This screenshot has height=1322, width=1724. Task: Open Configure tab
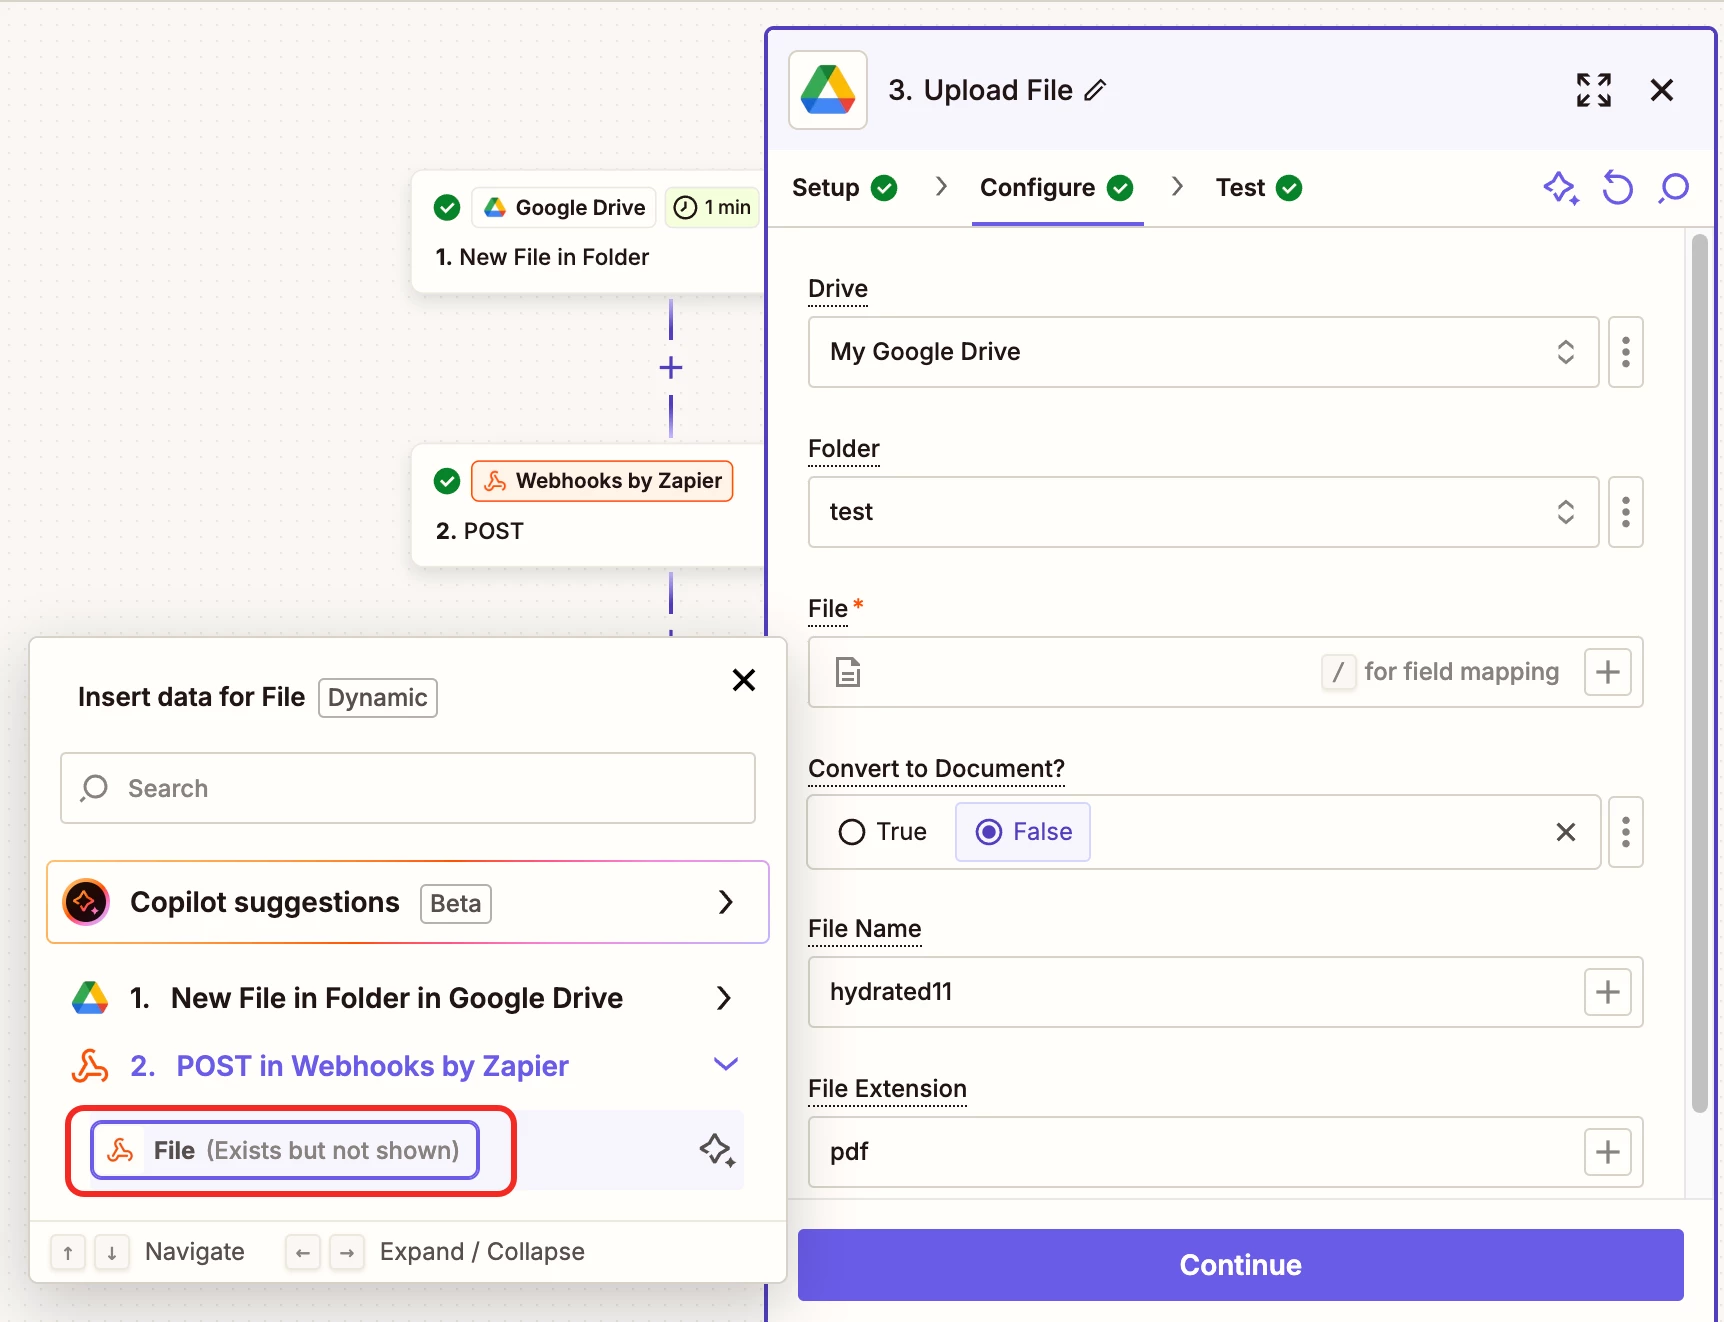tap(1057, 188)
